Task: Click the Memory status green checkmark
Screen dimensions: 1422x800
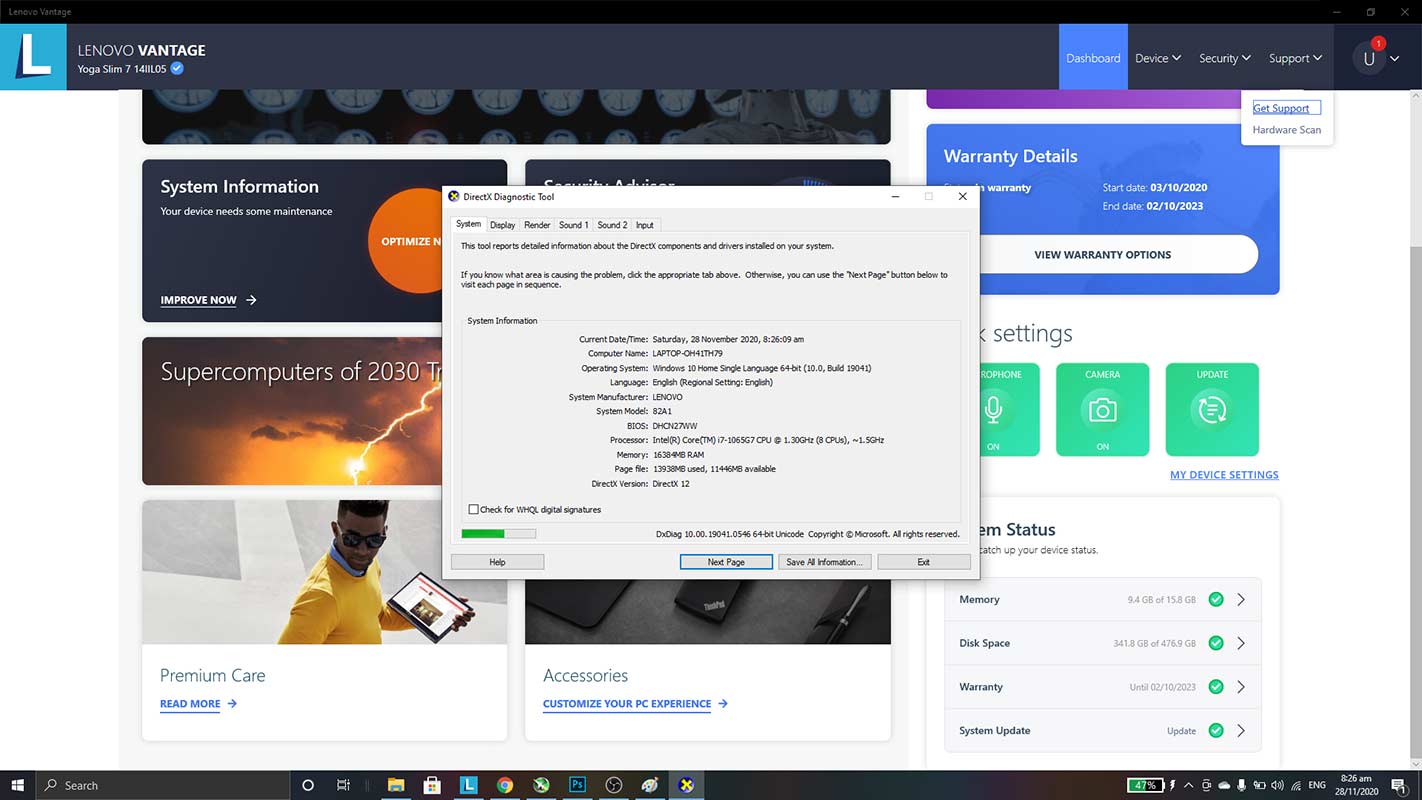Action: tap(1216, 600)
